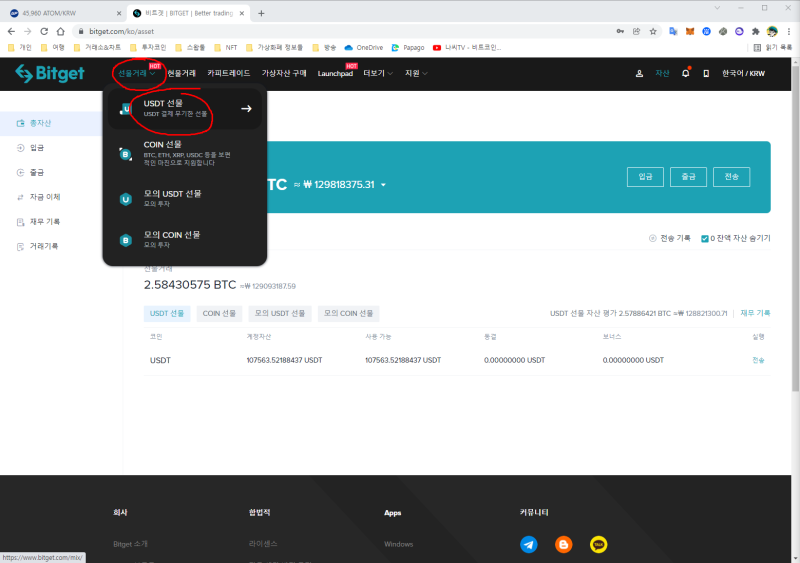This screenshot has width=800, height=563.
Task: Click the 전송 button in banner
Action: (x=732, y=177)
